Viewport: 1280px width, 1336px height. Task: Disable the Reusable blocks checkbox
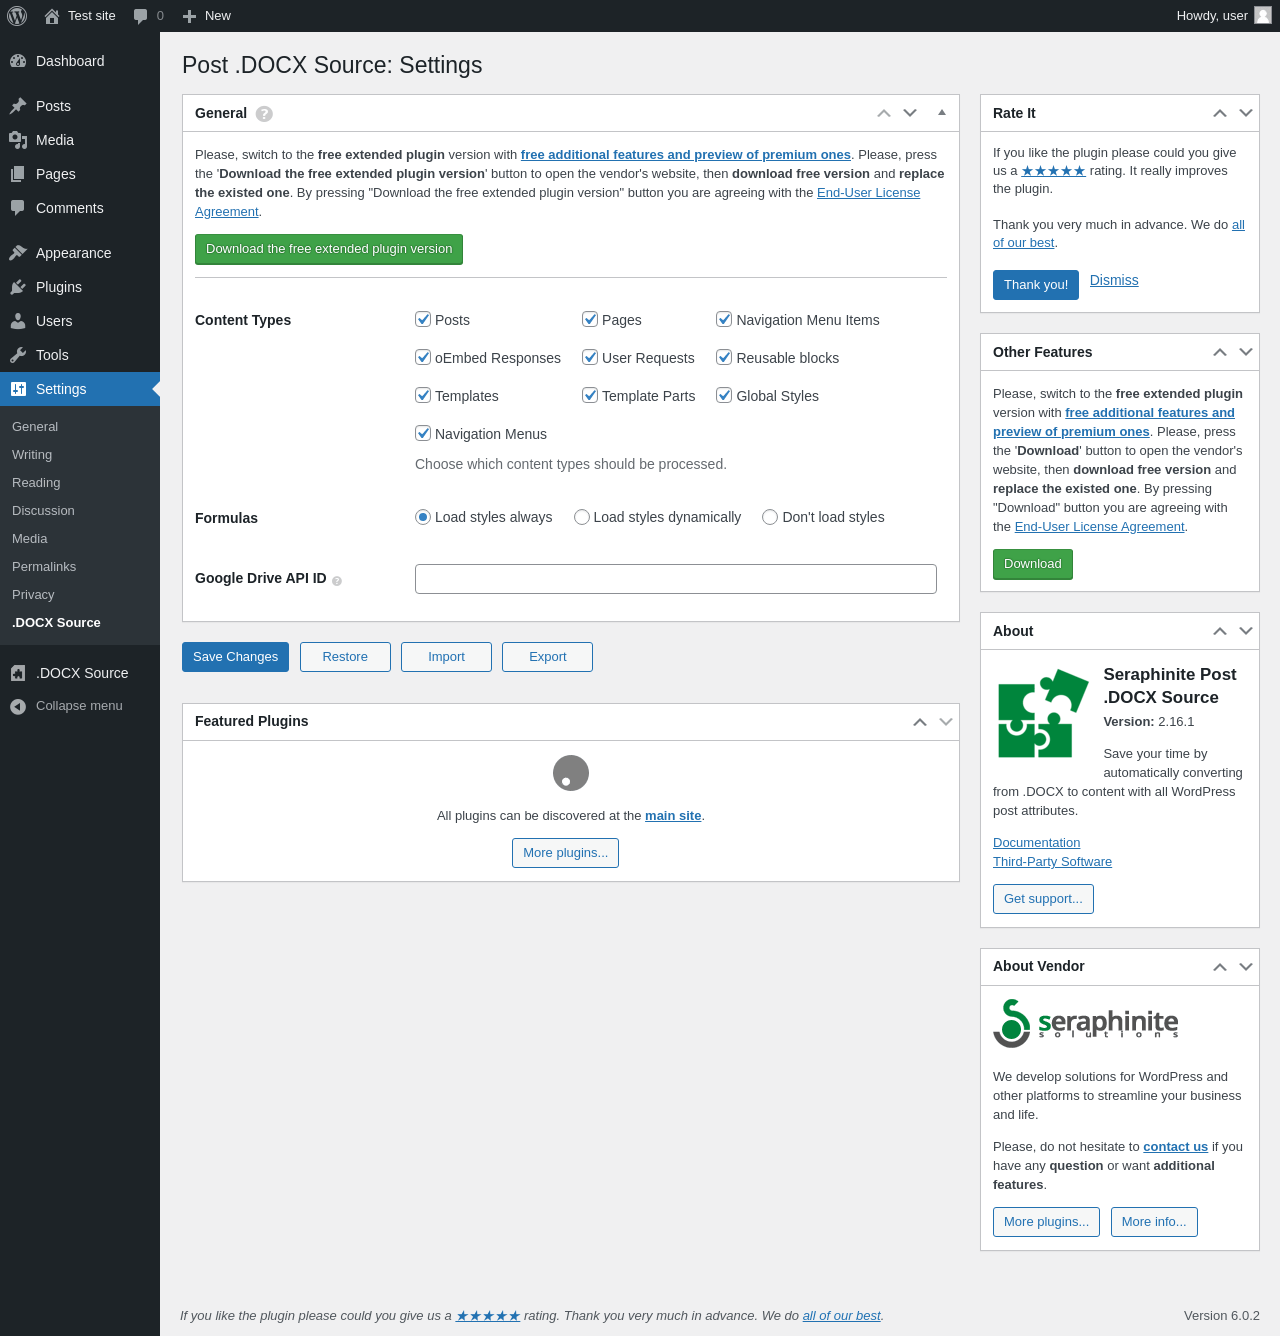pyautogui.click(x=724, y=357)
